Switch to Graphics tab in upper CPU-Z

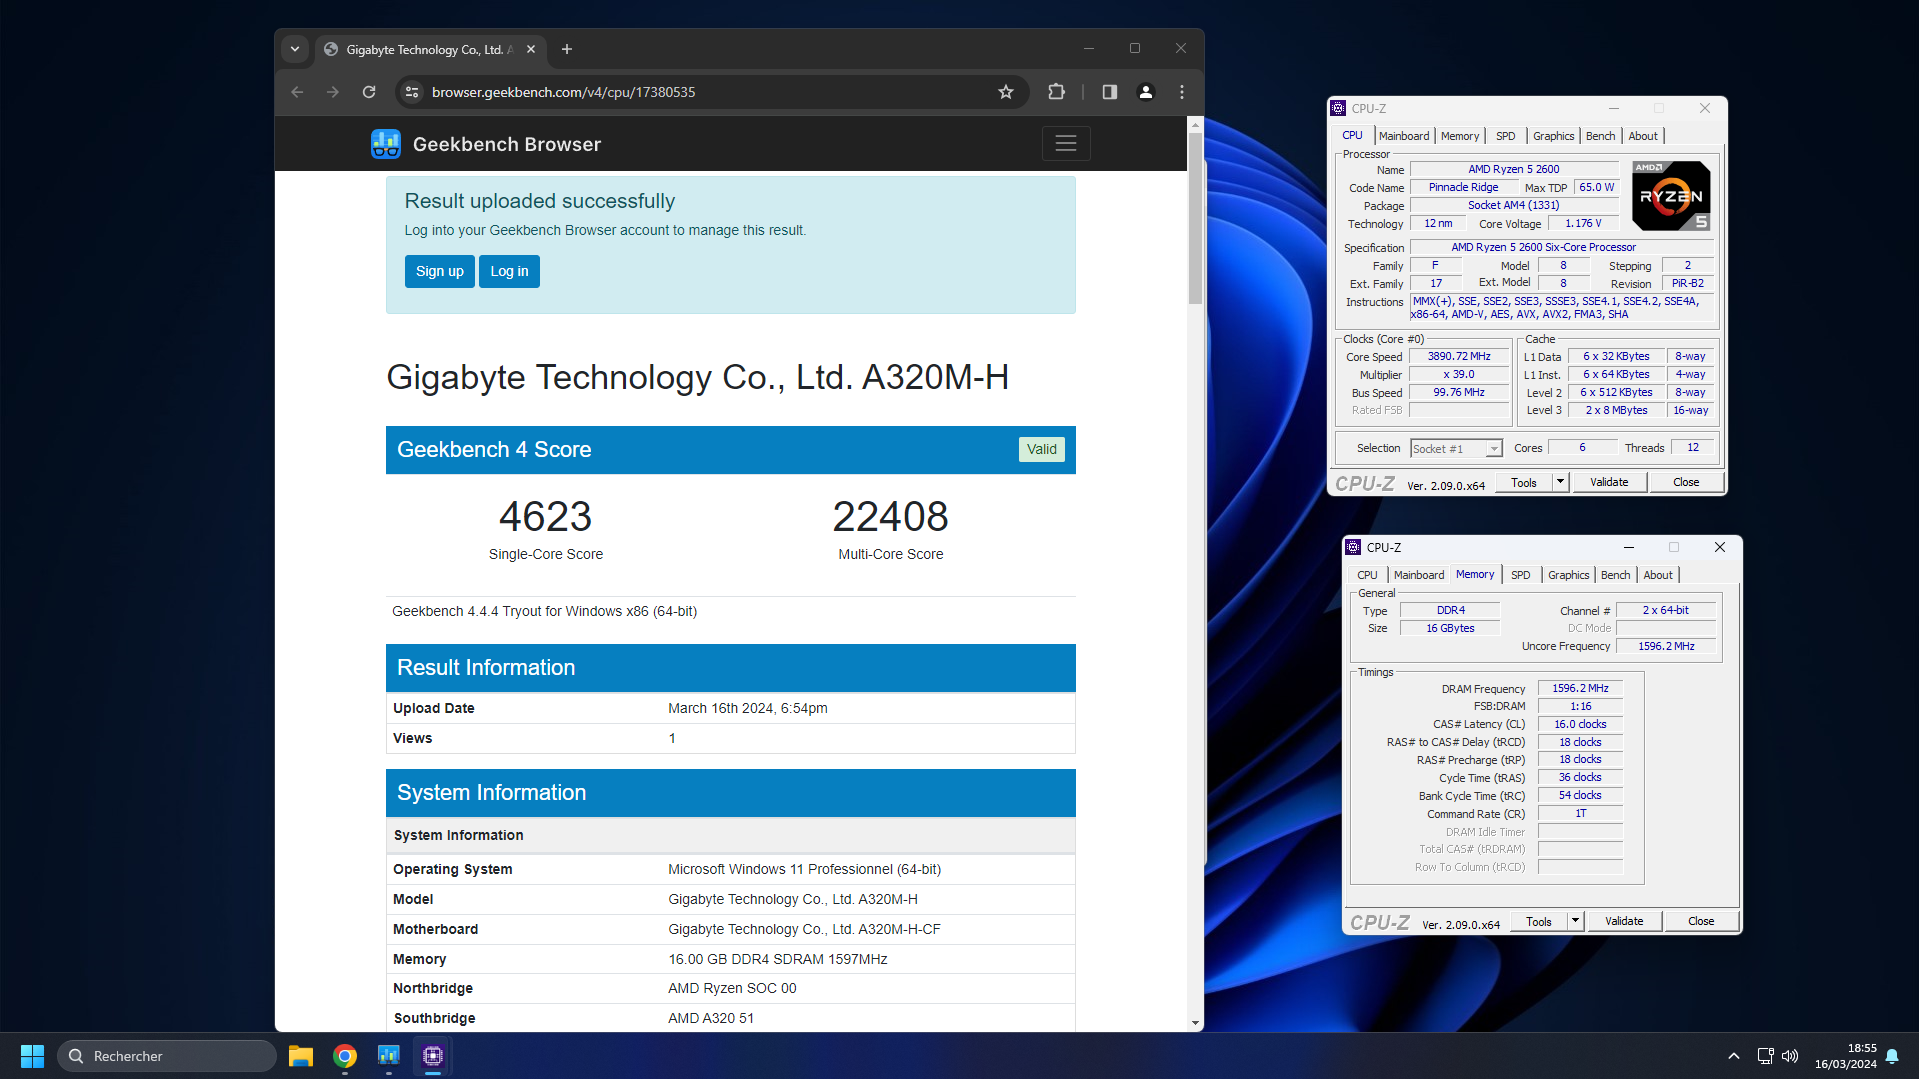[x=1553, y=136]
